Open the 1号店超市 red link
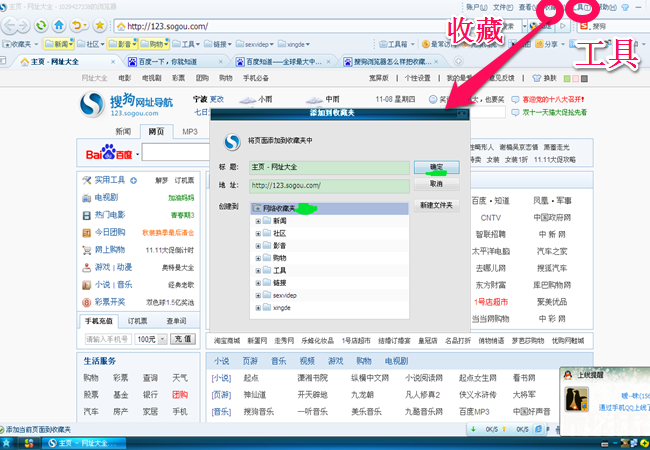The width and height of the screenshot is (650, 450). (491, 302)
